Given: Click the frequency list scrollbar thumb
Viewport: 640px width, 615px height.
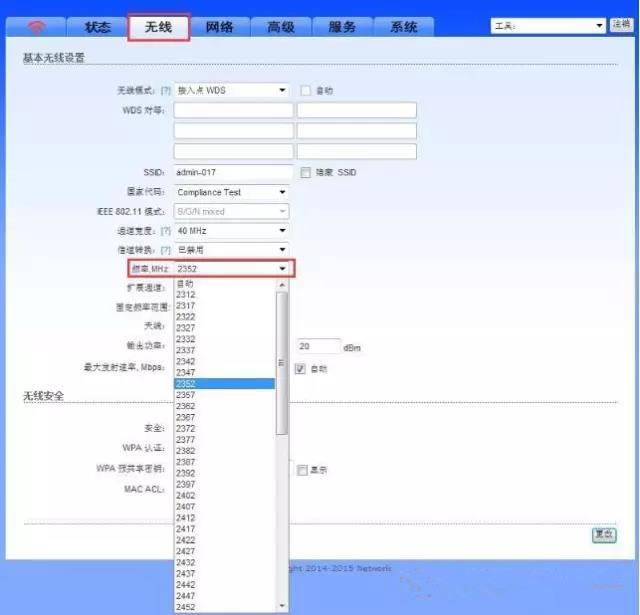Looking at the screenshot, I should click(x=282, y=363).
